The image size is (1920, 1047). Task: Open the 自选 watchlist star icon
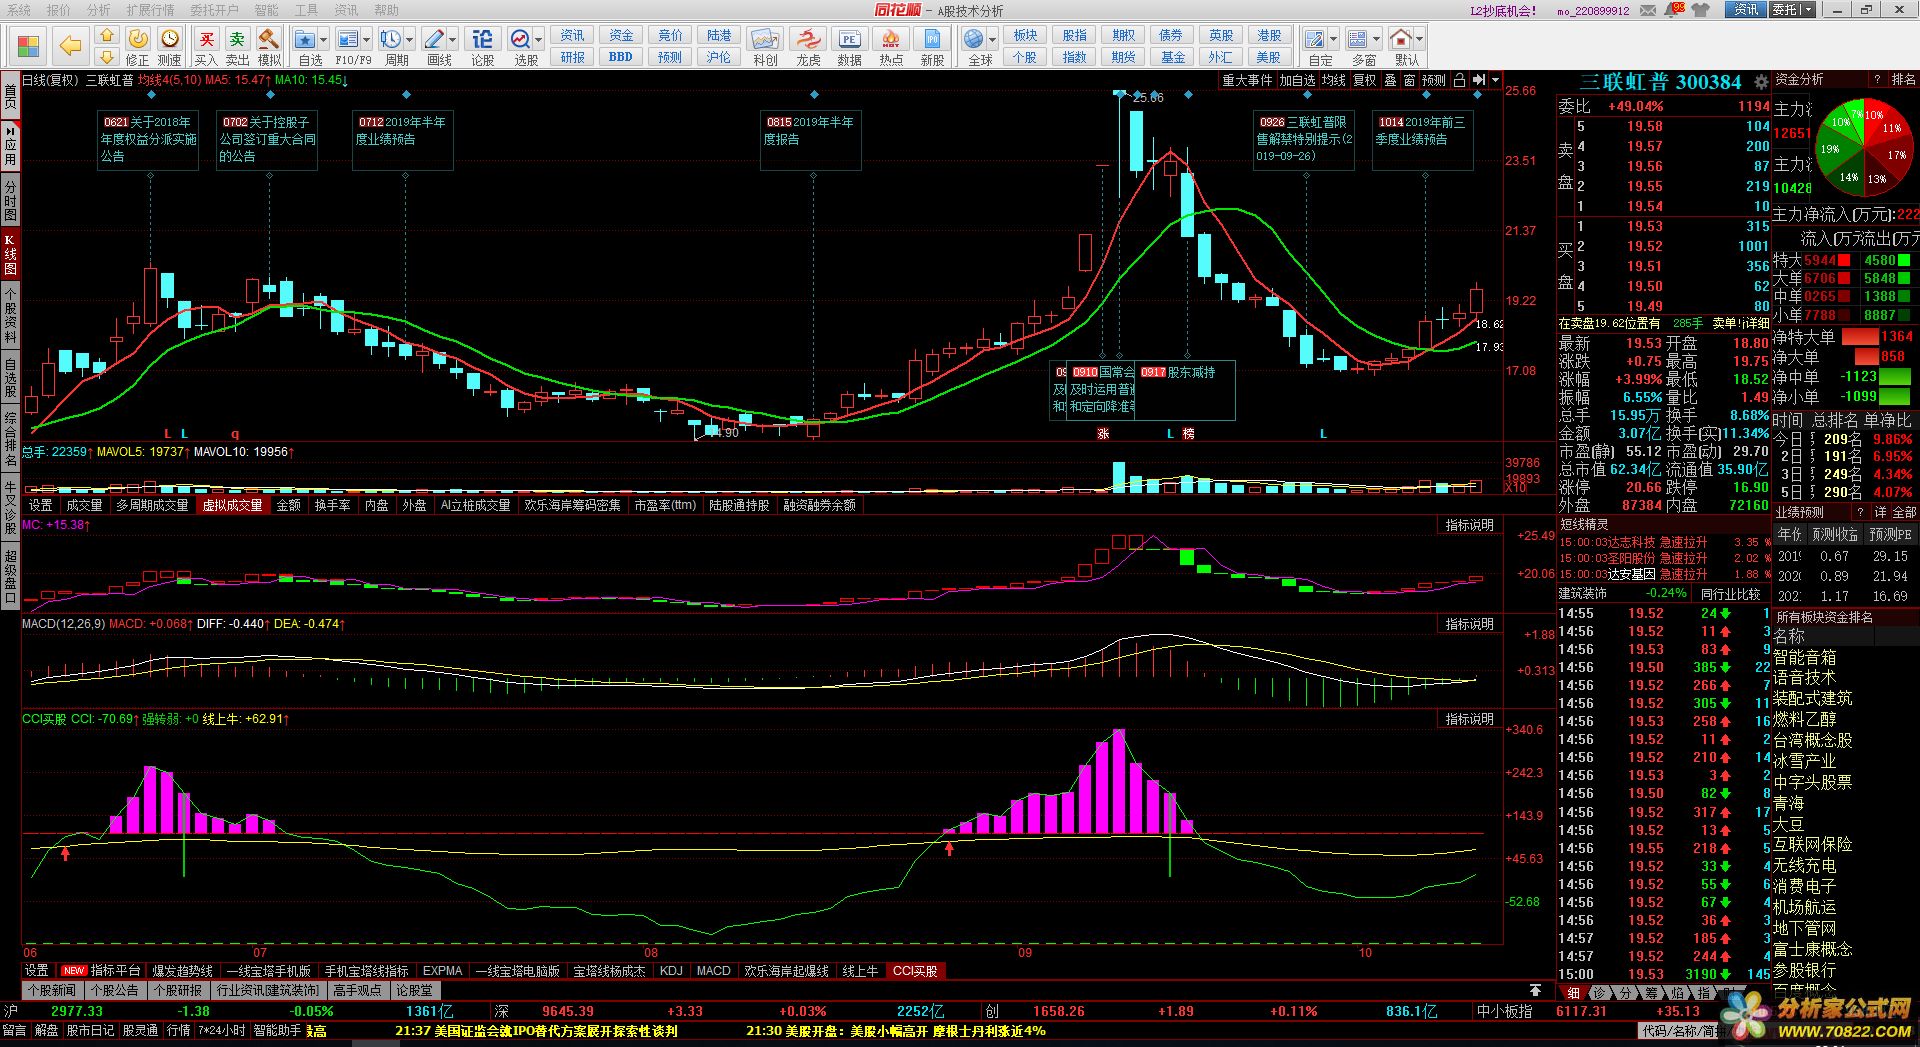coord(305,39)
